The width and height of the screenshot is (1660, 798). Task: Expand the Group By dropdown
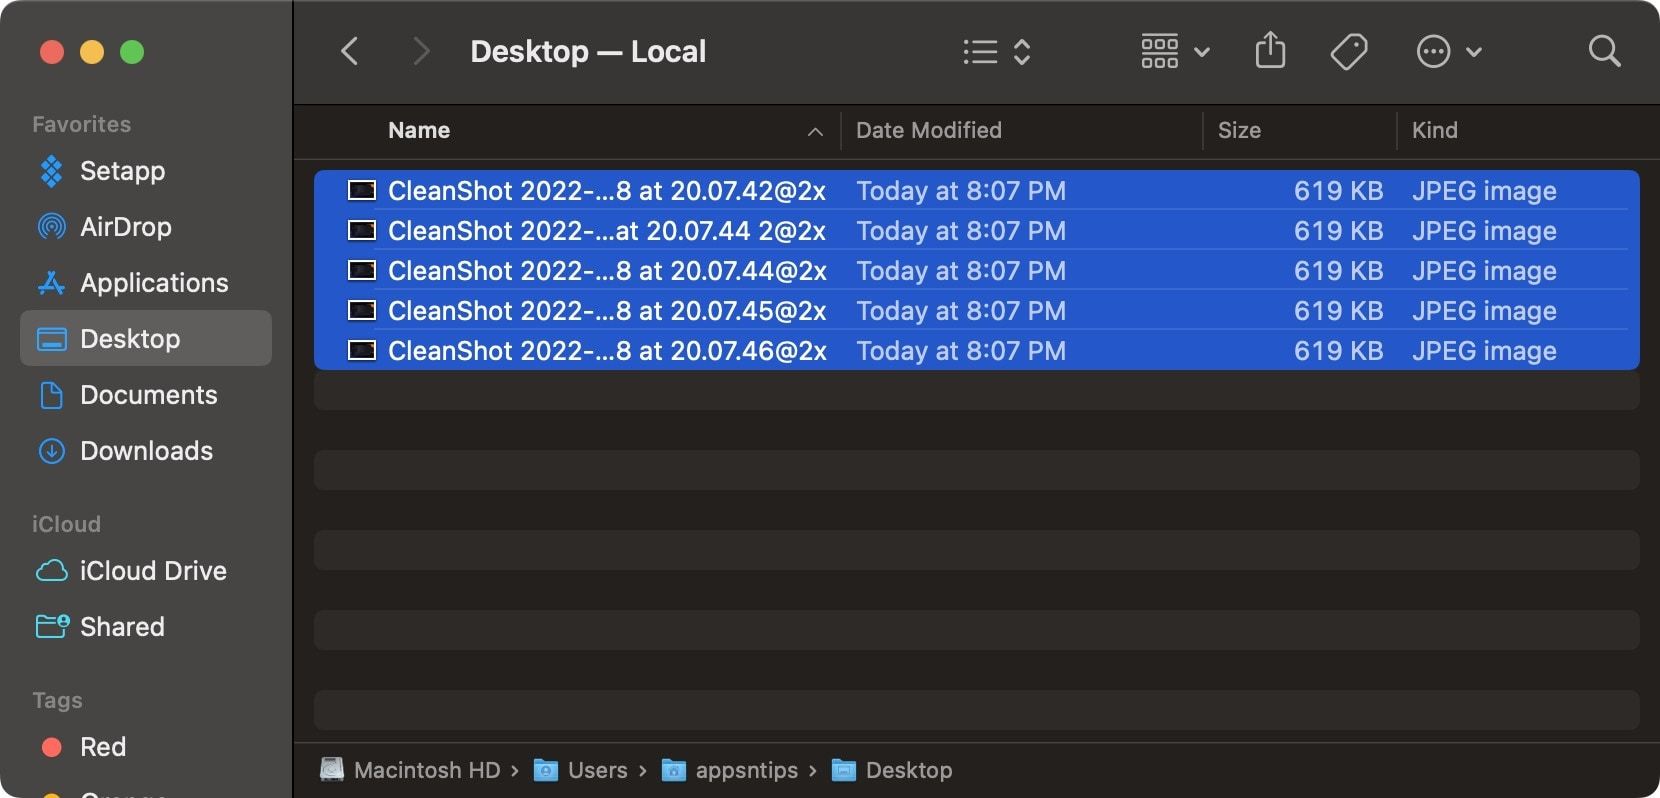click(x=1175, y=51)
